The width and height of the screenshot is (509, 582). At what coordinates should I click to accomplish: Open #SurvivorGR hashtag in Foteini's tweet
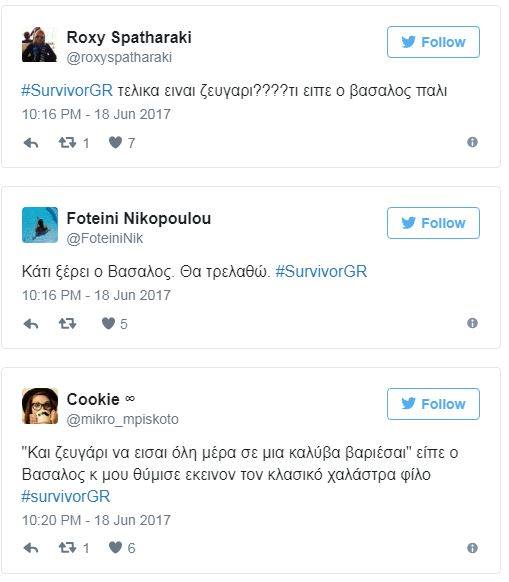(321, 272)
